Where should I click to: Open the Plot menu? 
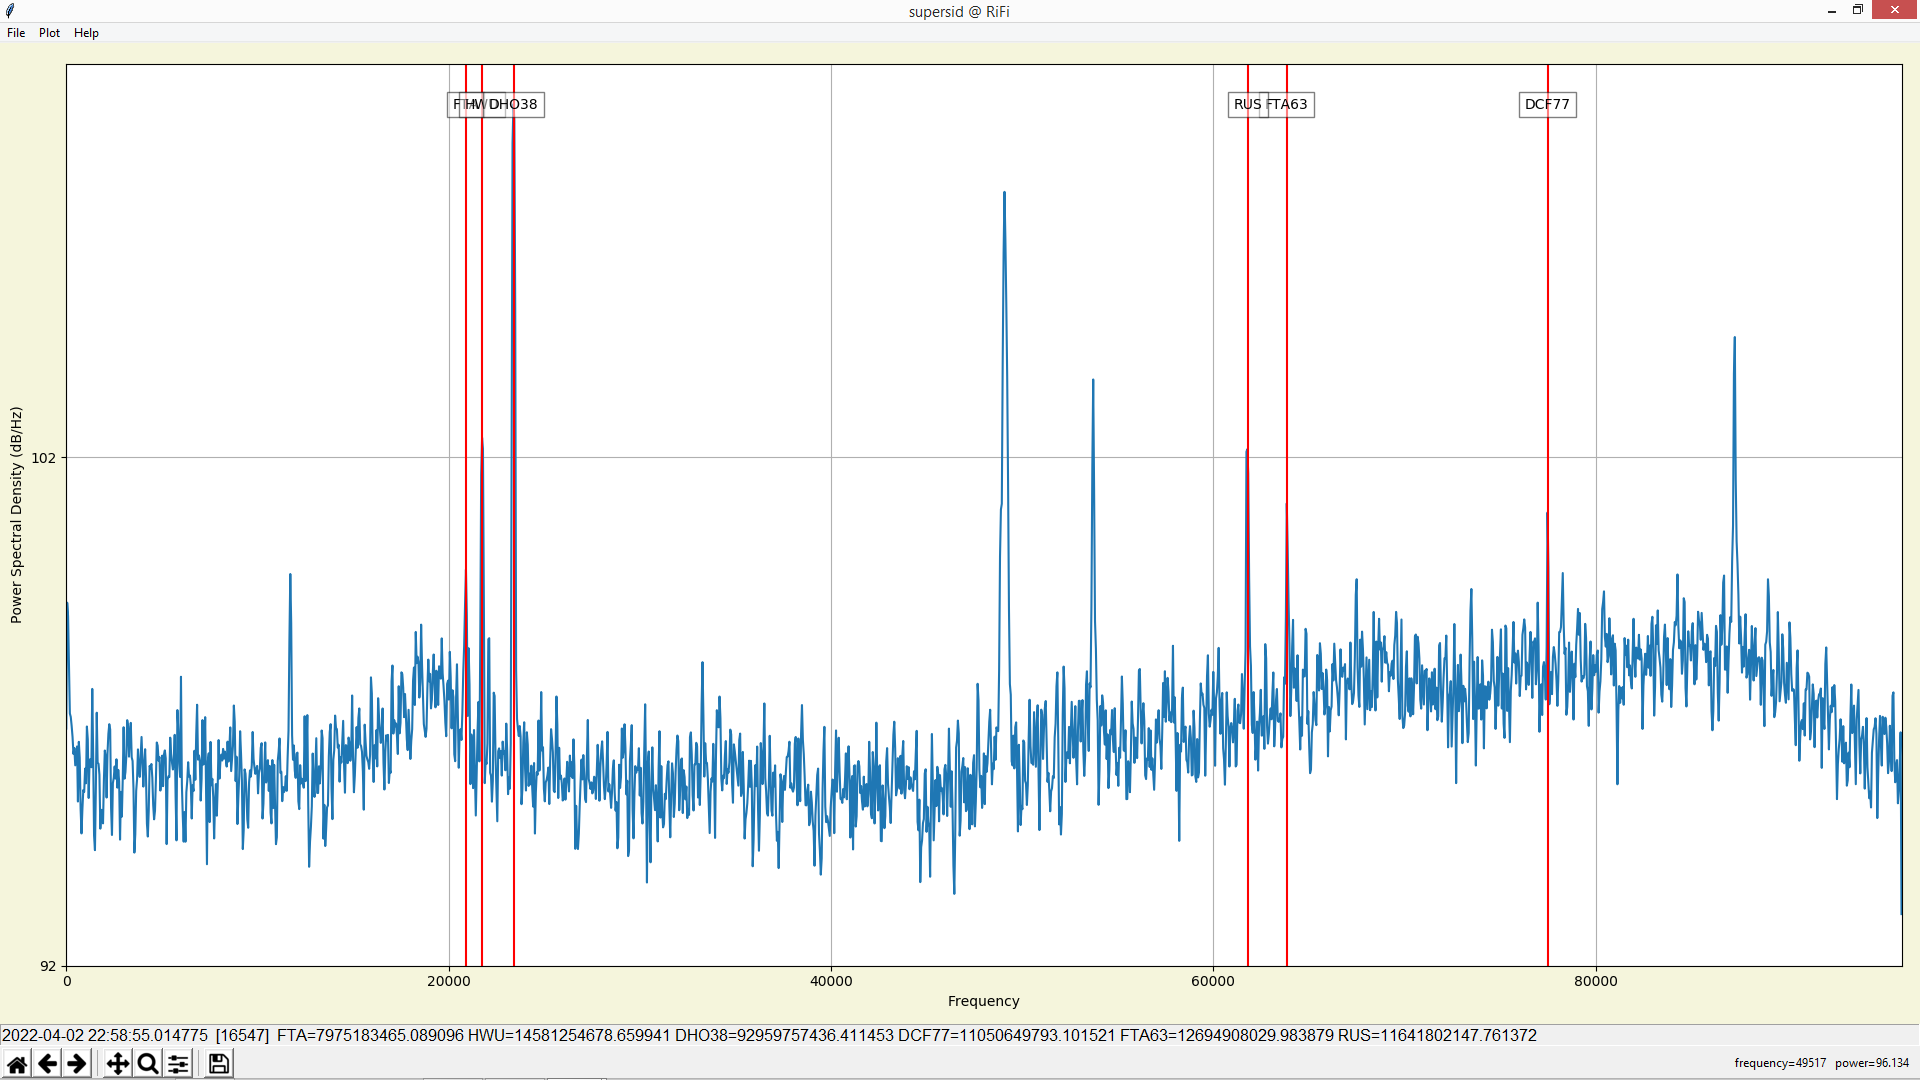(49, 33)
